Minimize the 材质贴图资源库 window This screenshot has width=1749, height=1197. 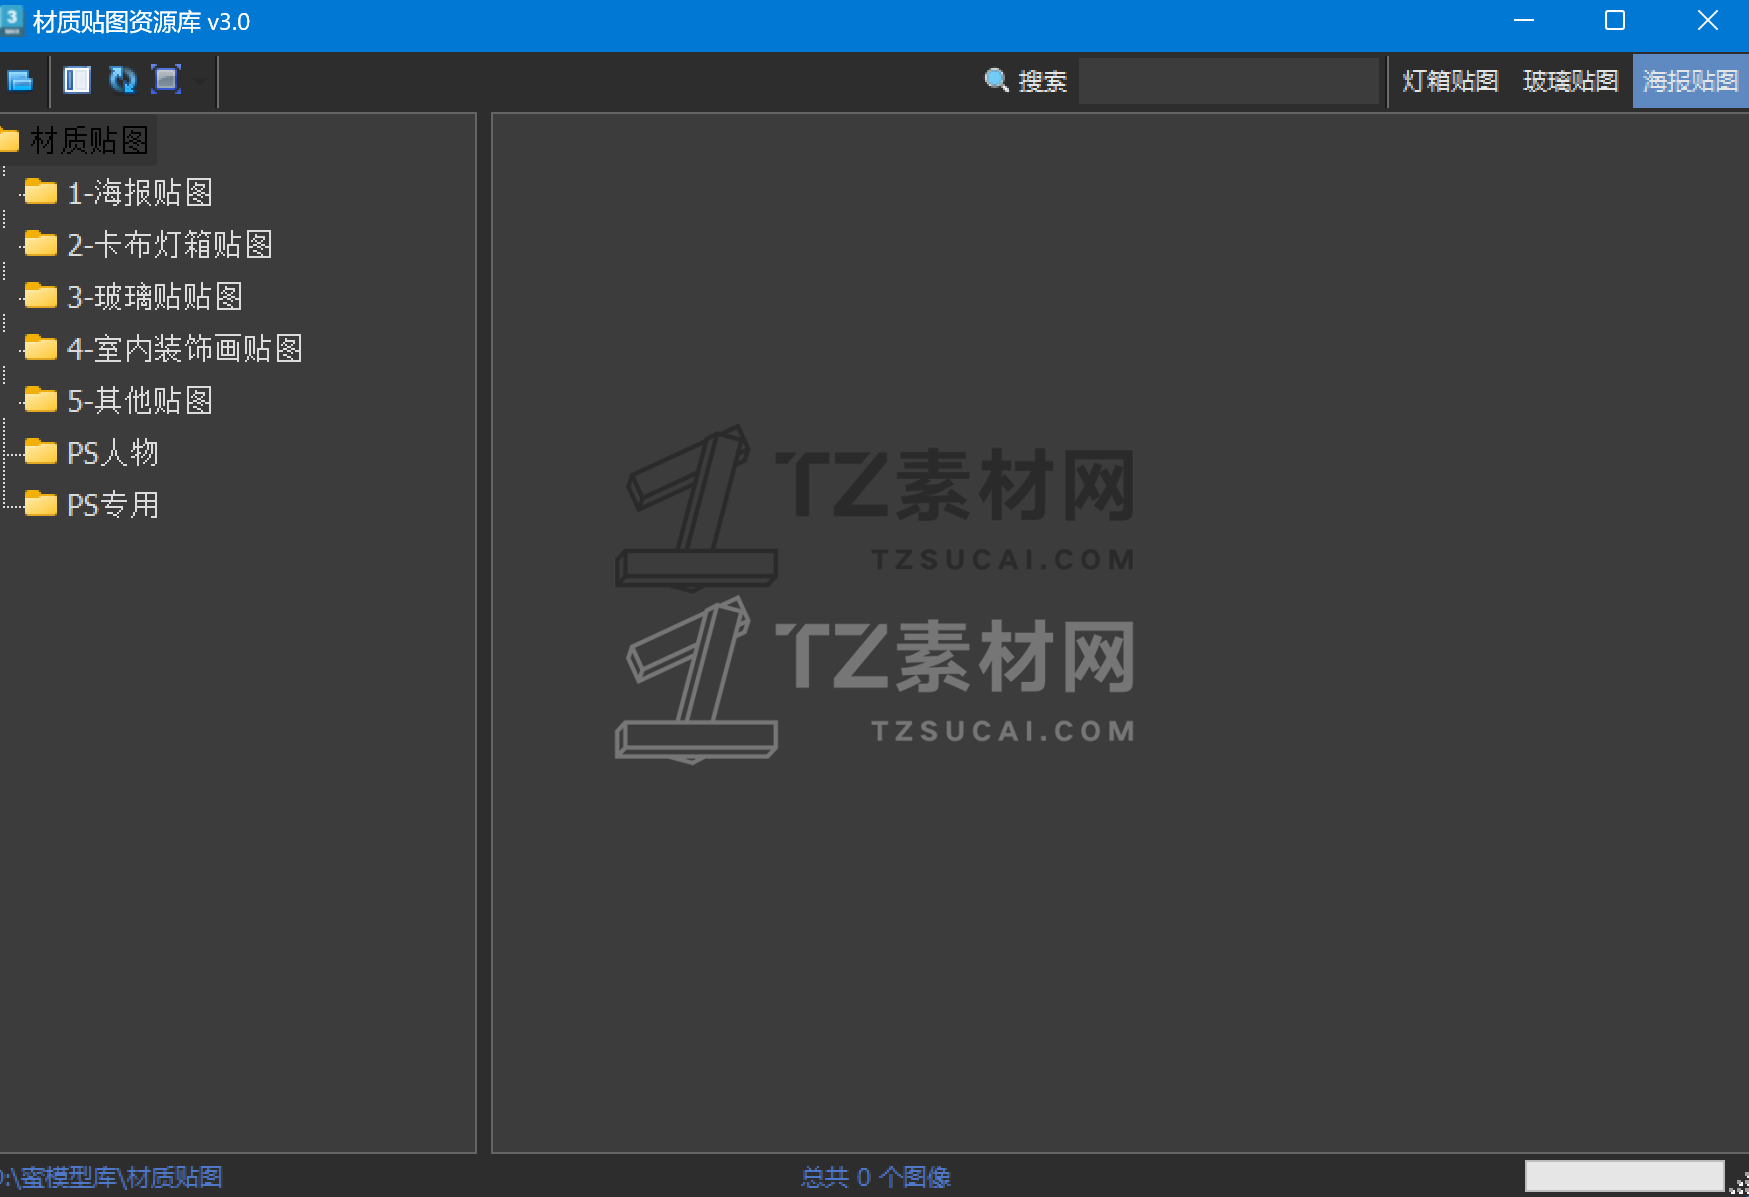[x=1524, y=21]
